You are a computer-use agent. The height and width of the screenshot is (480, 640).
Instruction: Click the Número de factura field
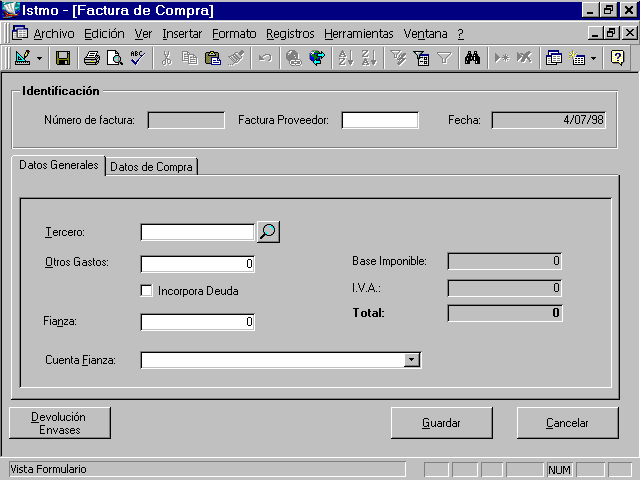click(x=186, y=120)
